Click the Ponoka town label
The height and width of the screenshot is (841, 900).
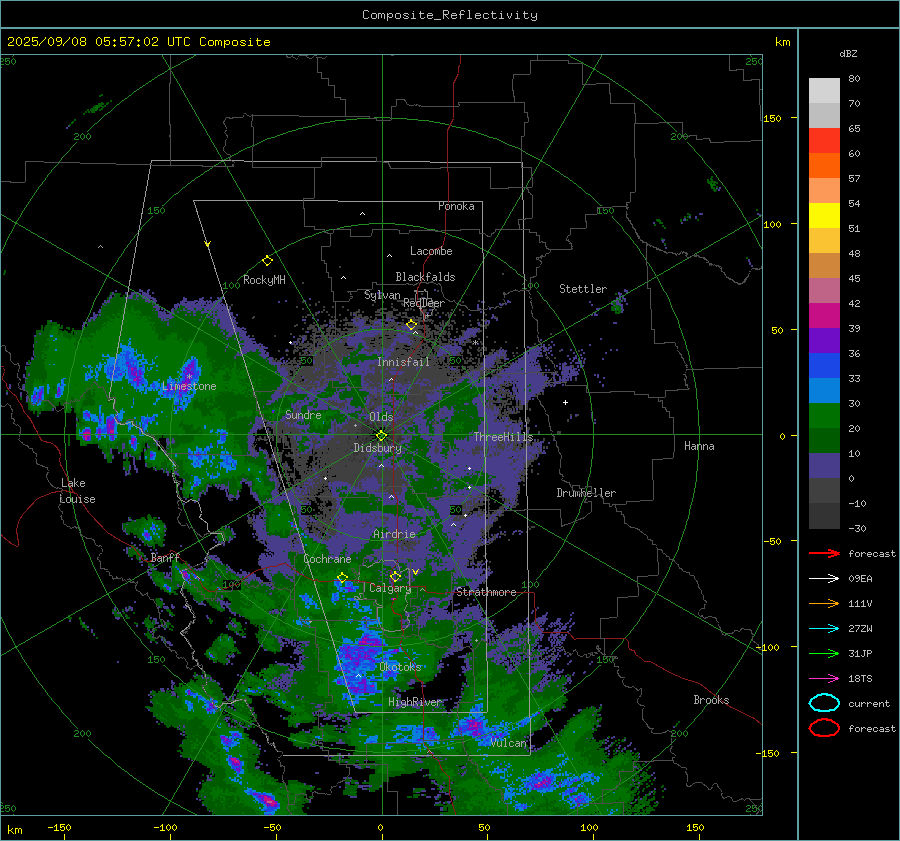point(456,206)
